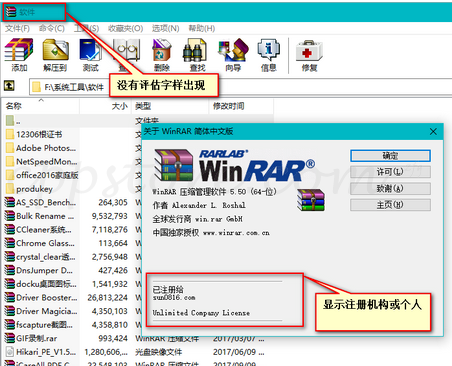Open the 文件(F) menu

[x=17, y=28]
